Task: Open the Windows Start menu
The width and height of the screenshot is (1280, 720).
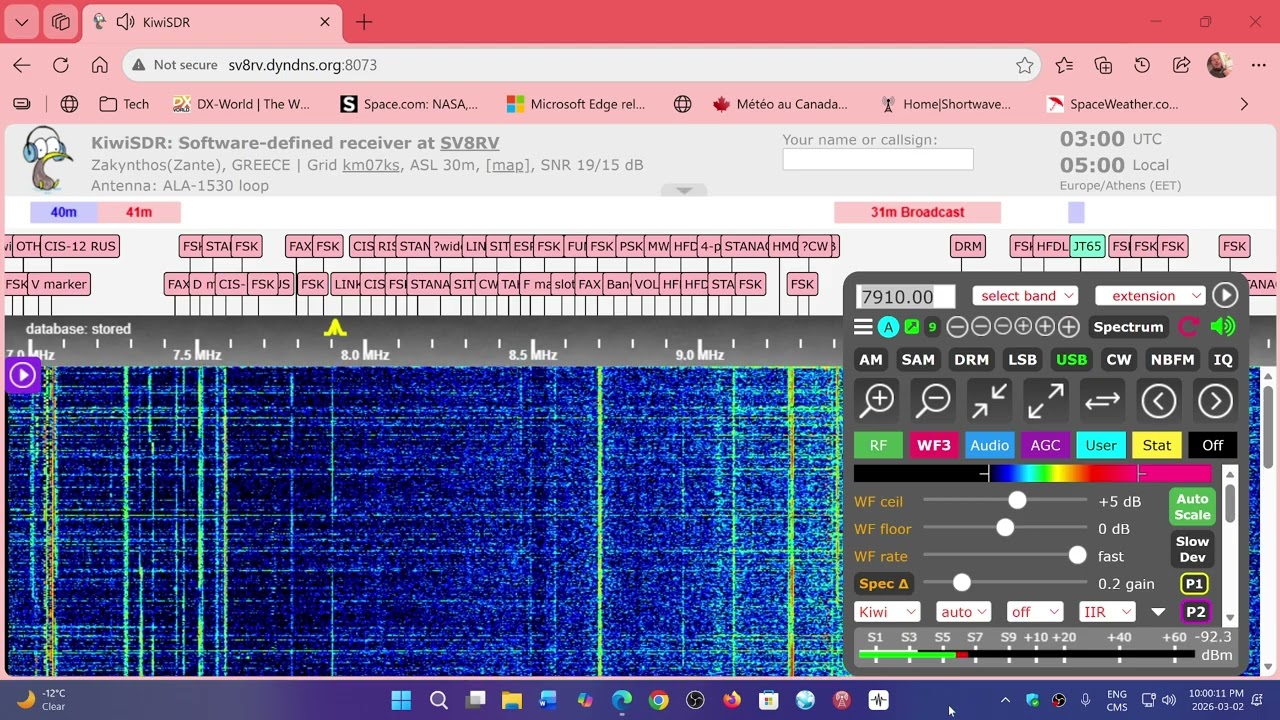Action: (401, 700)
